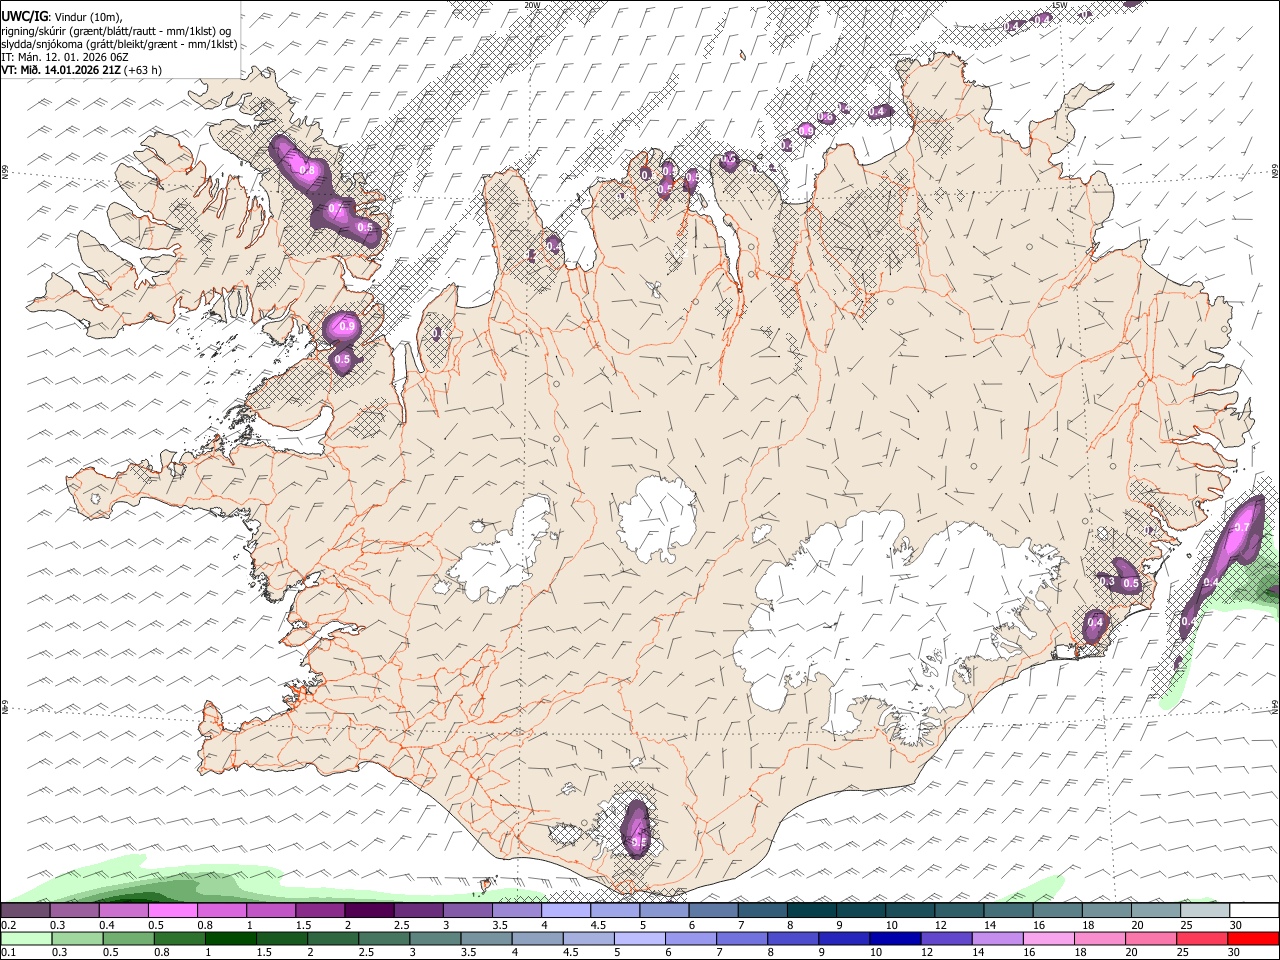Select the light gray 25–30 swatch, upper legend

point(1205,911)
